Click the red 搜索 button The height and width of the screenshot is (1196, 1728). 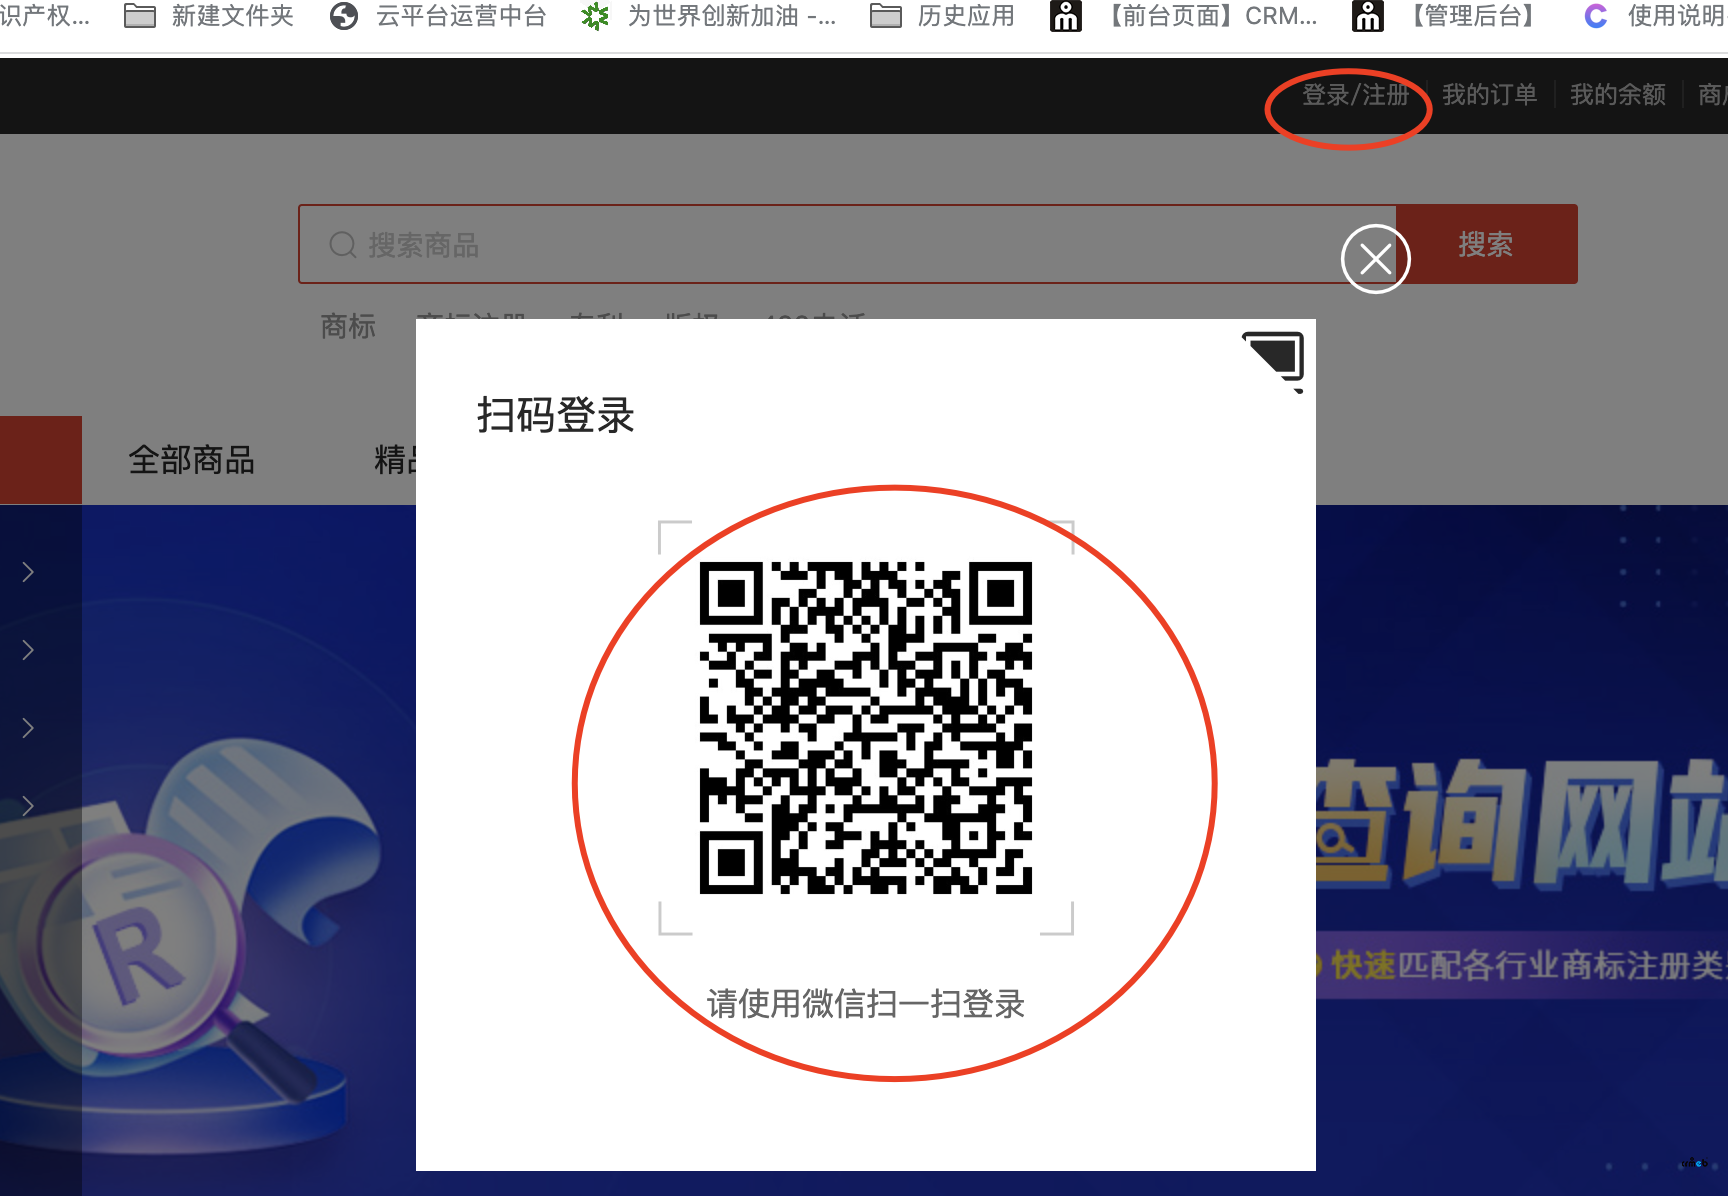[1486, 244]
